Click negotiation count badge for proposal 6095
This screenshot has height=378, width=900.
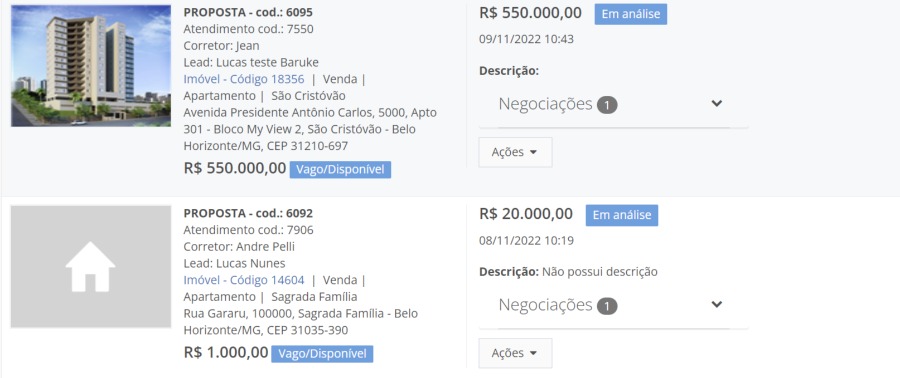coord(607,105)
